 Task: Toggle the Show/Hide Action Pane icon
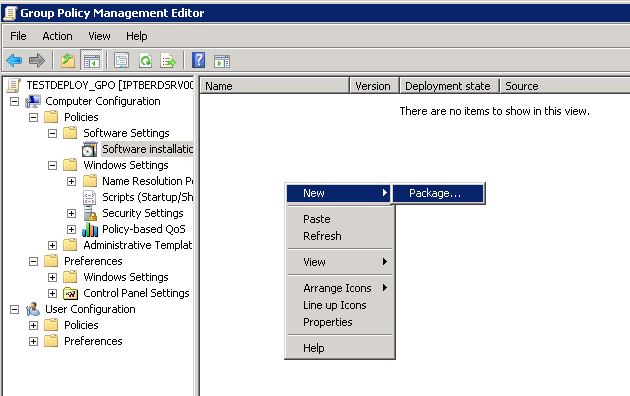tap(222, 61)
